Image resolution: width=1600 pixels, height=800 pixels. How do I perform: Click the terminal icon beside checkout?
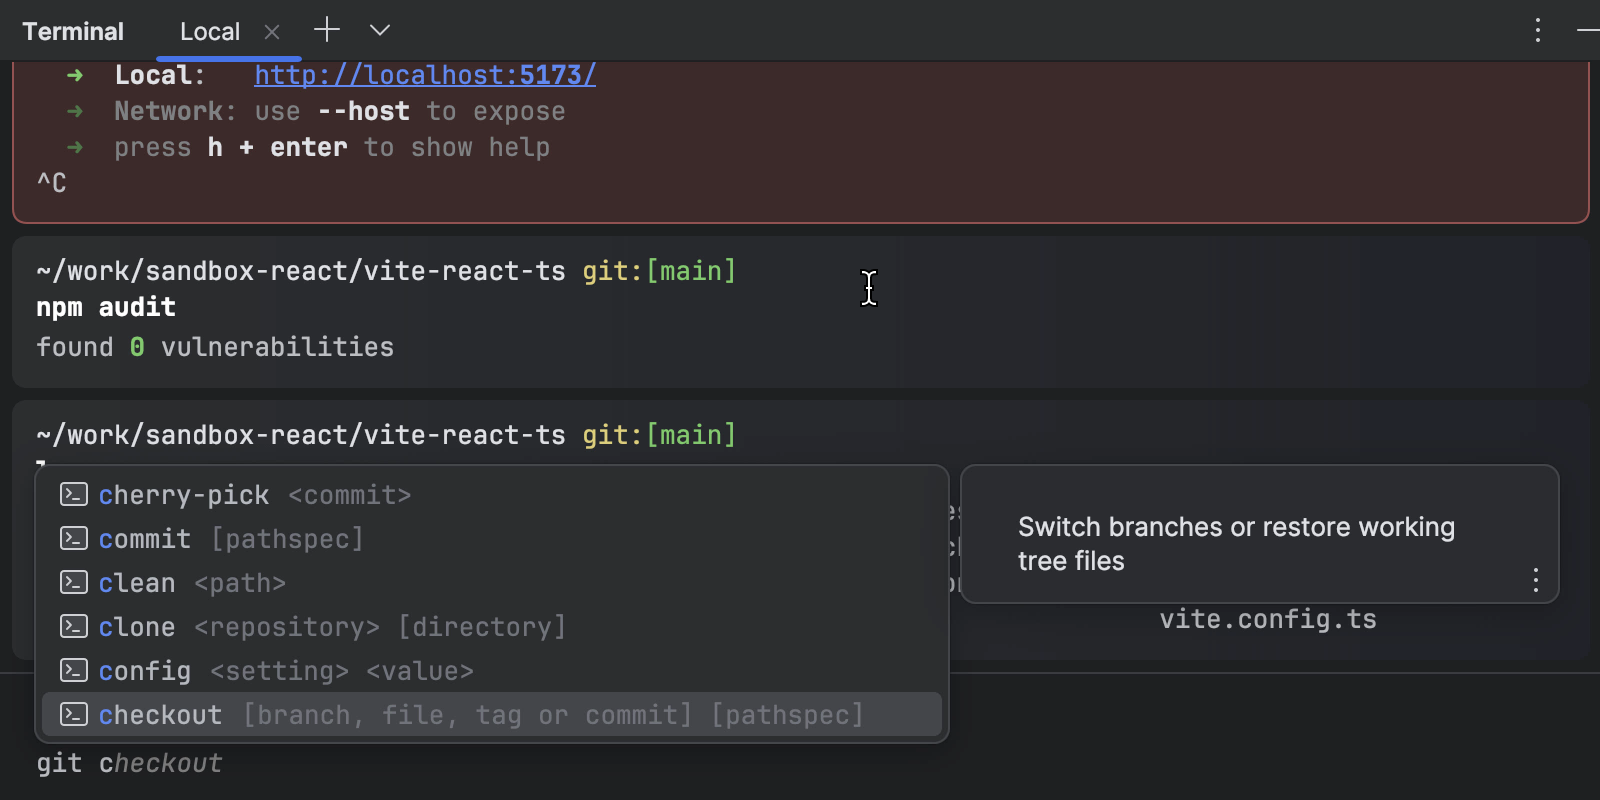(x=74, y=714)
